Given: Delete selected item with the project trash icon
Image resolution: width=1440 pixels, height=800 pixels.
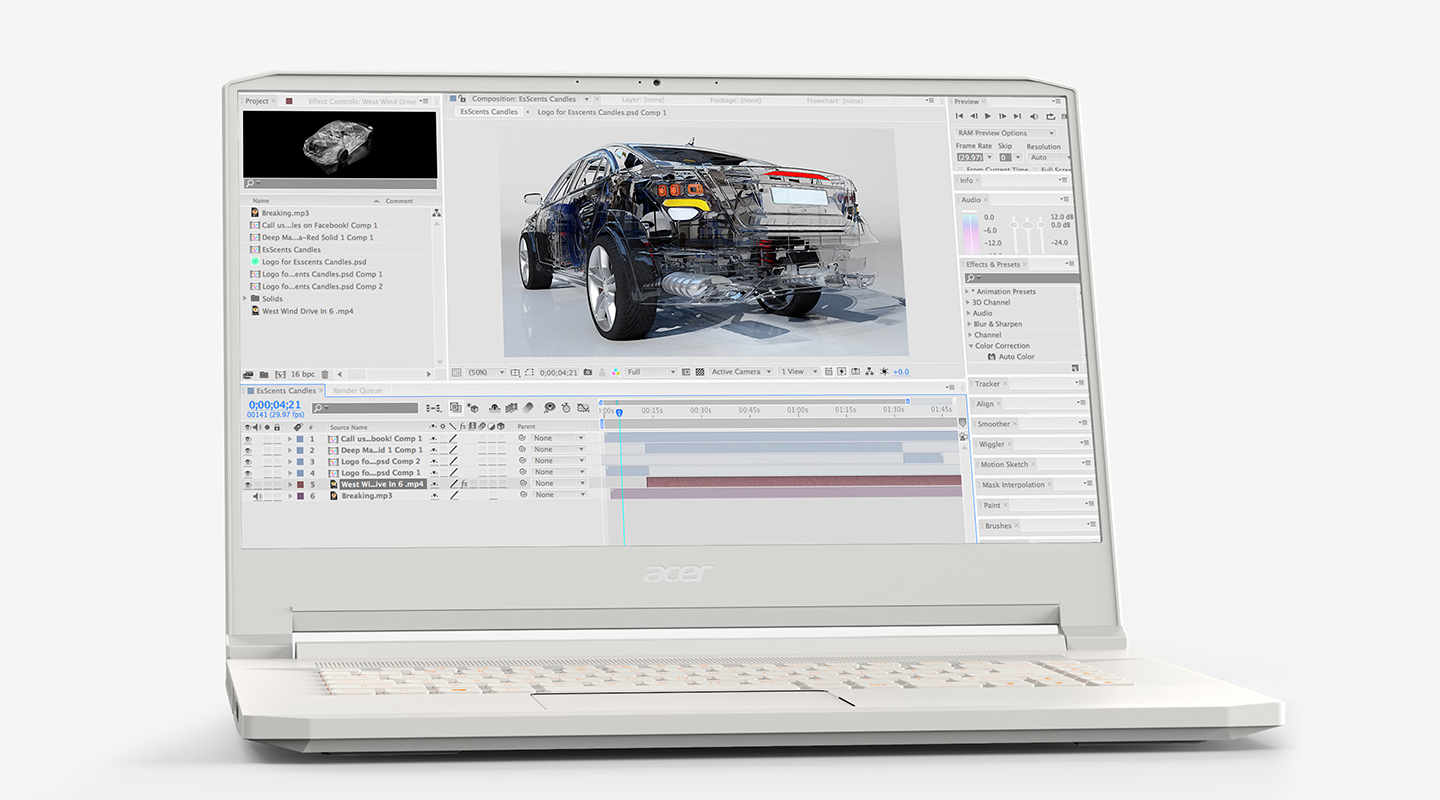Looking at the screenshot, I should click(324, 374).
